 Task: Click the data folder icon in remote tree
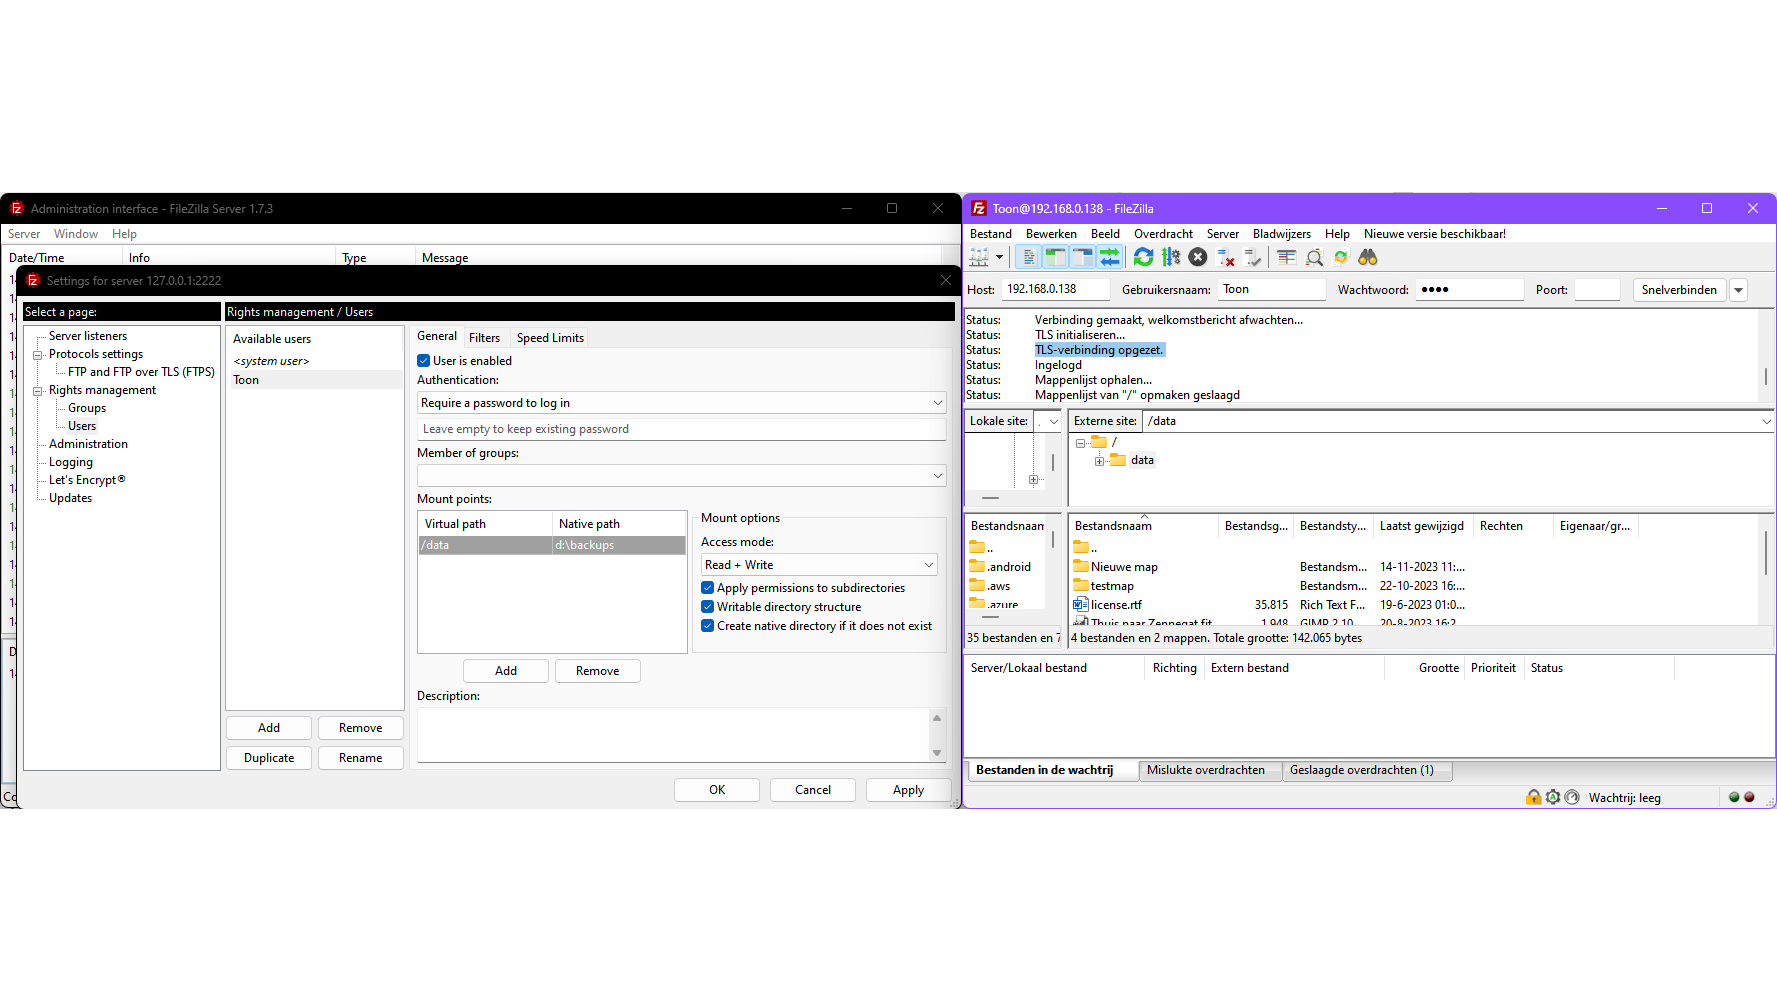coord(1118,460)
